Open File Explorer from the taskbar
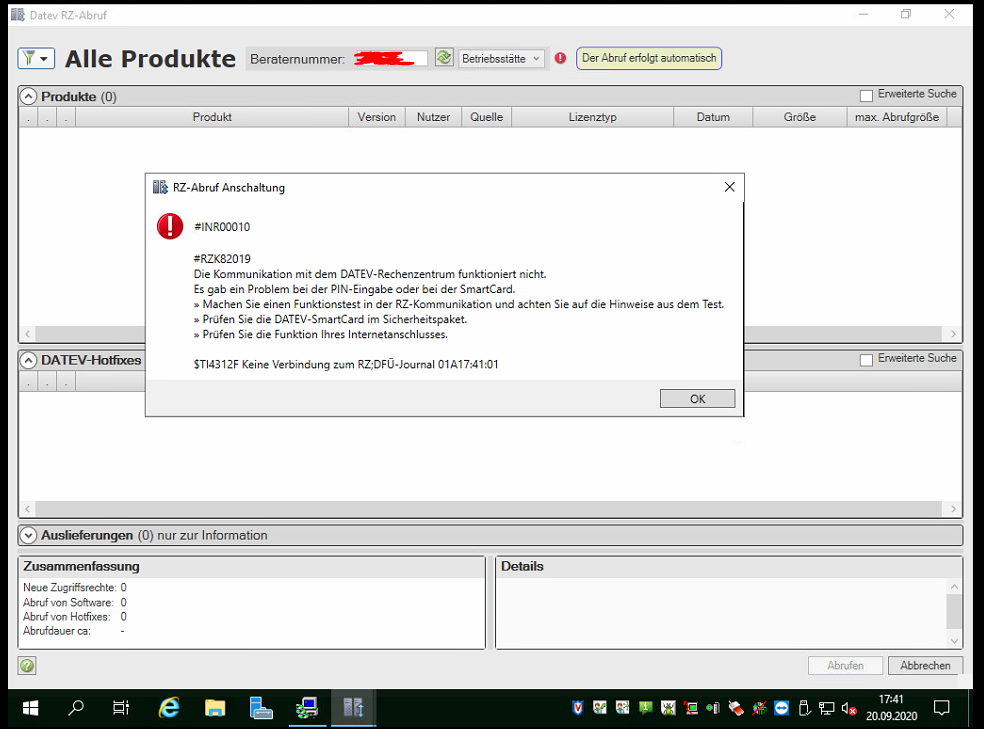 pos(215,708)
